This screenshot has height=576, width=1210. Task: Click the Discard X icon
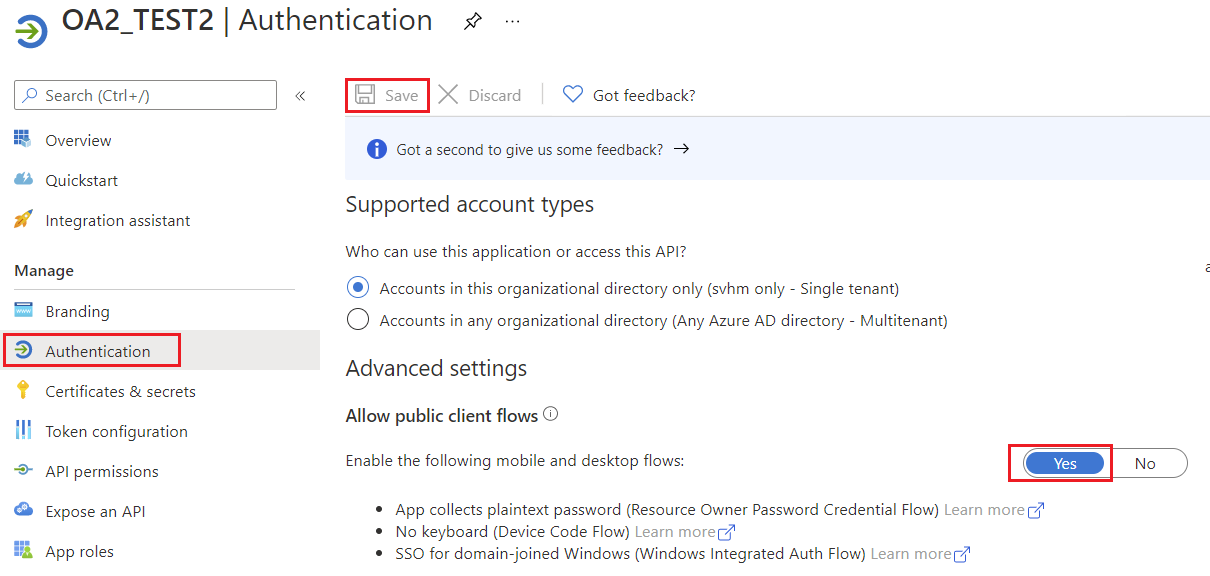[x=449, y=95]
